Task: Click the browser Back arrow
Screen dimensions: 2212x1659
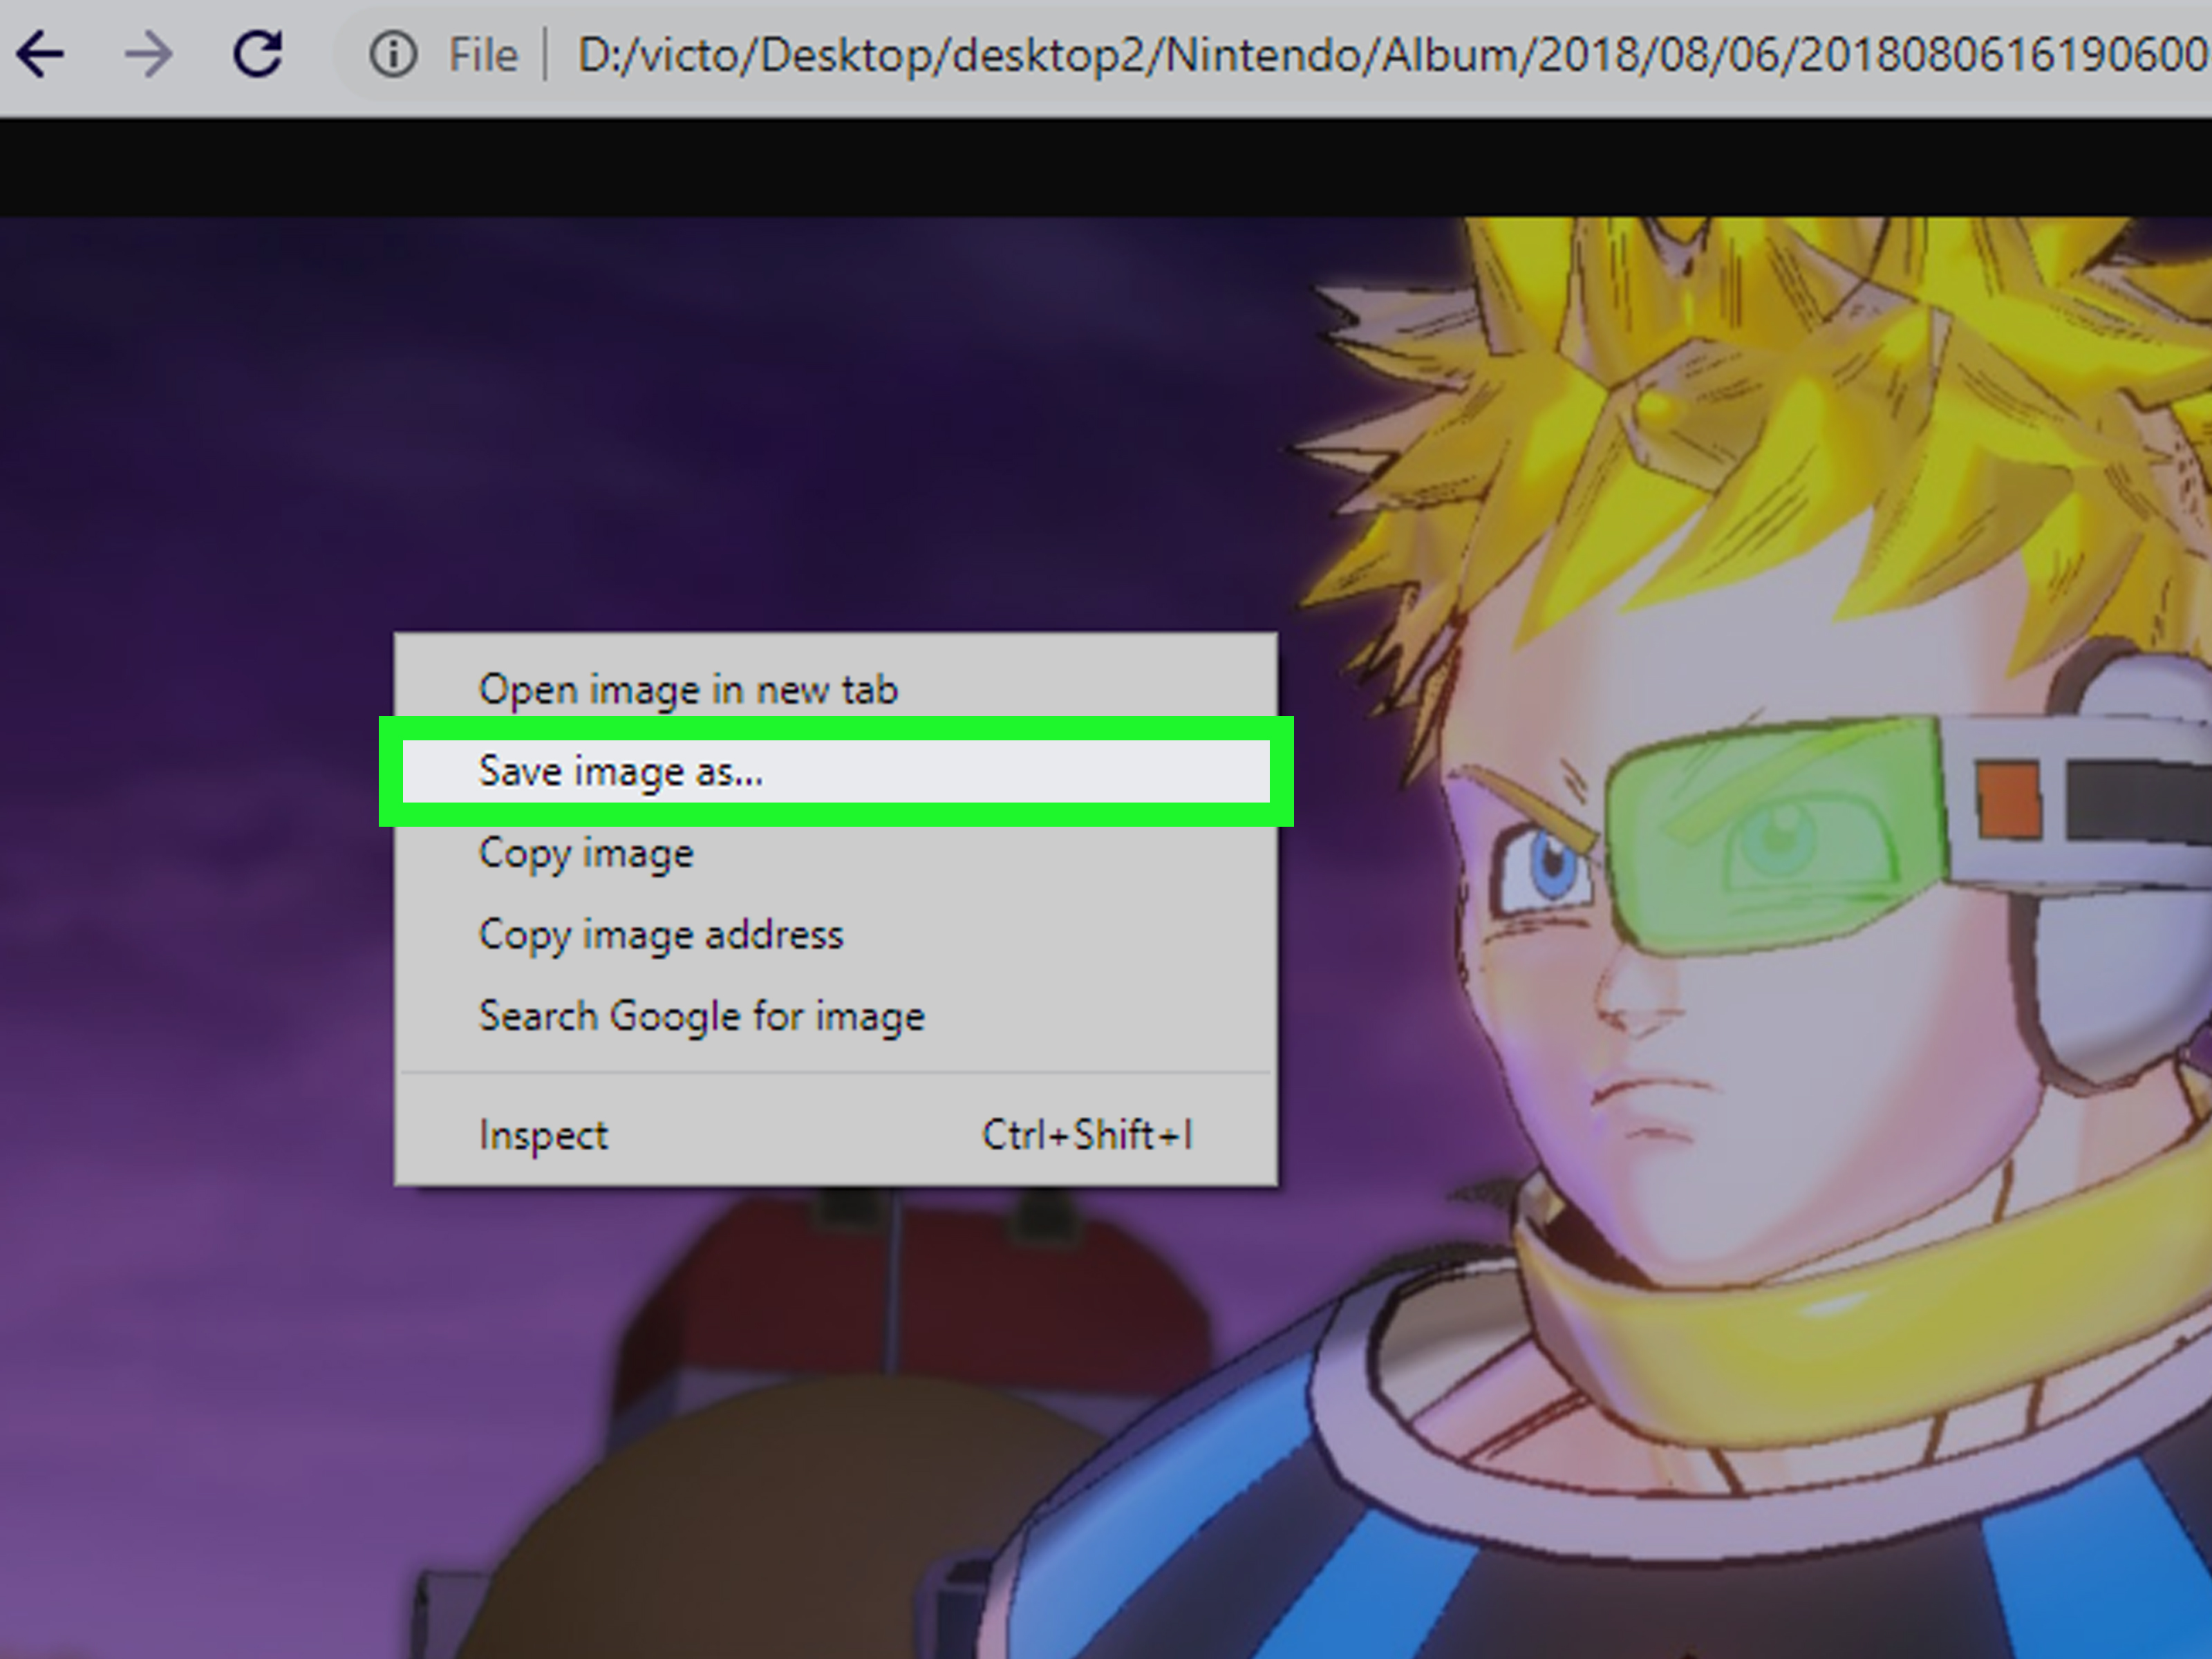Action: pos(41,54)
